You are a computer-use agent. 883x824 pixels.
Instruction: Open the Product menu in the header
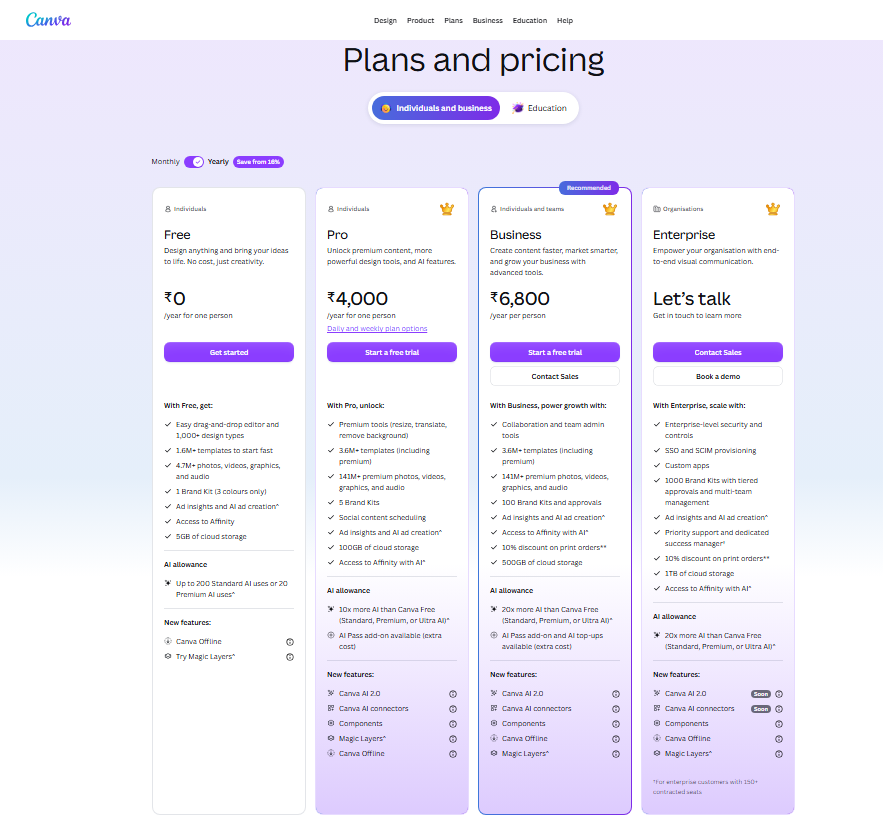(x=420, y=21)
